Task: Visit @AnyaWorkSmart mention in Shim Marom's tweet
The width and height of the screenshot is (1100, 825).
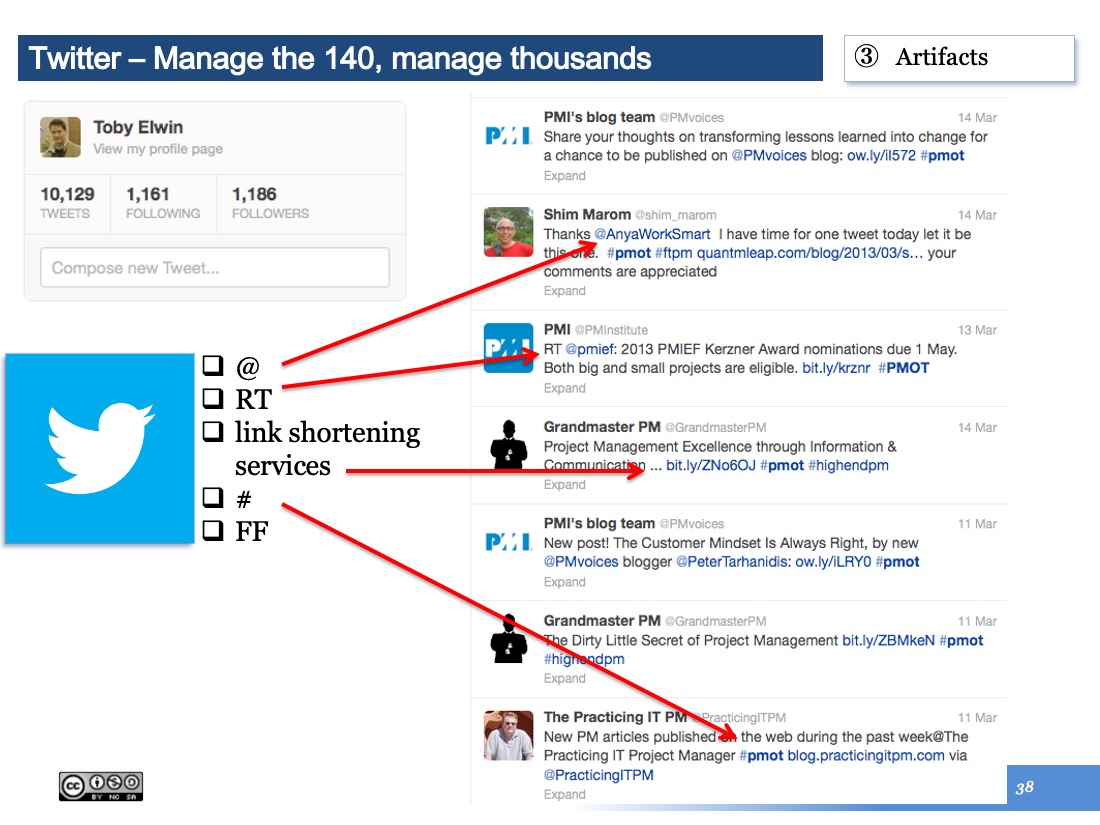Action: 652,234
